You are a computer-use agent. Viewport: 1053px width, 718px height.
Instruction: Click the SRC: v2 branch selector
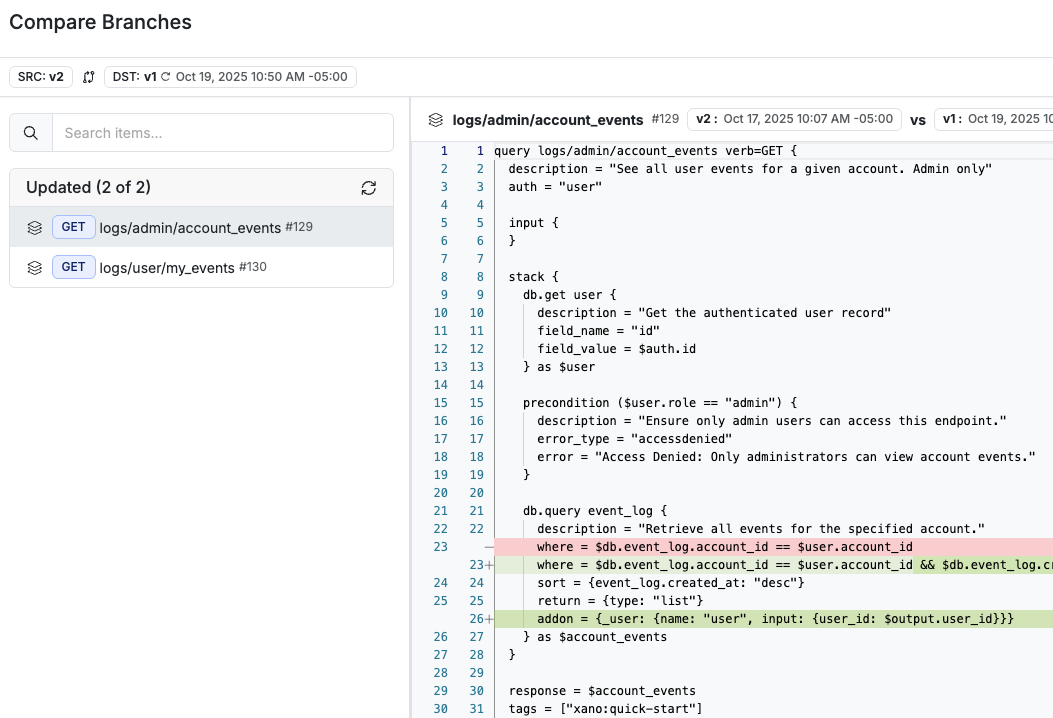[x=41, y=77]
